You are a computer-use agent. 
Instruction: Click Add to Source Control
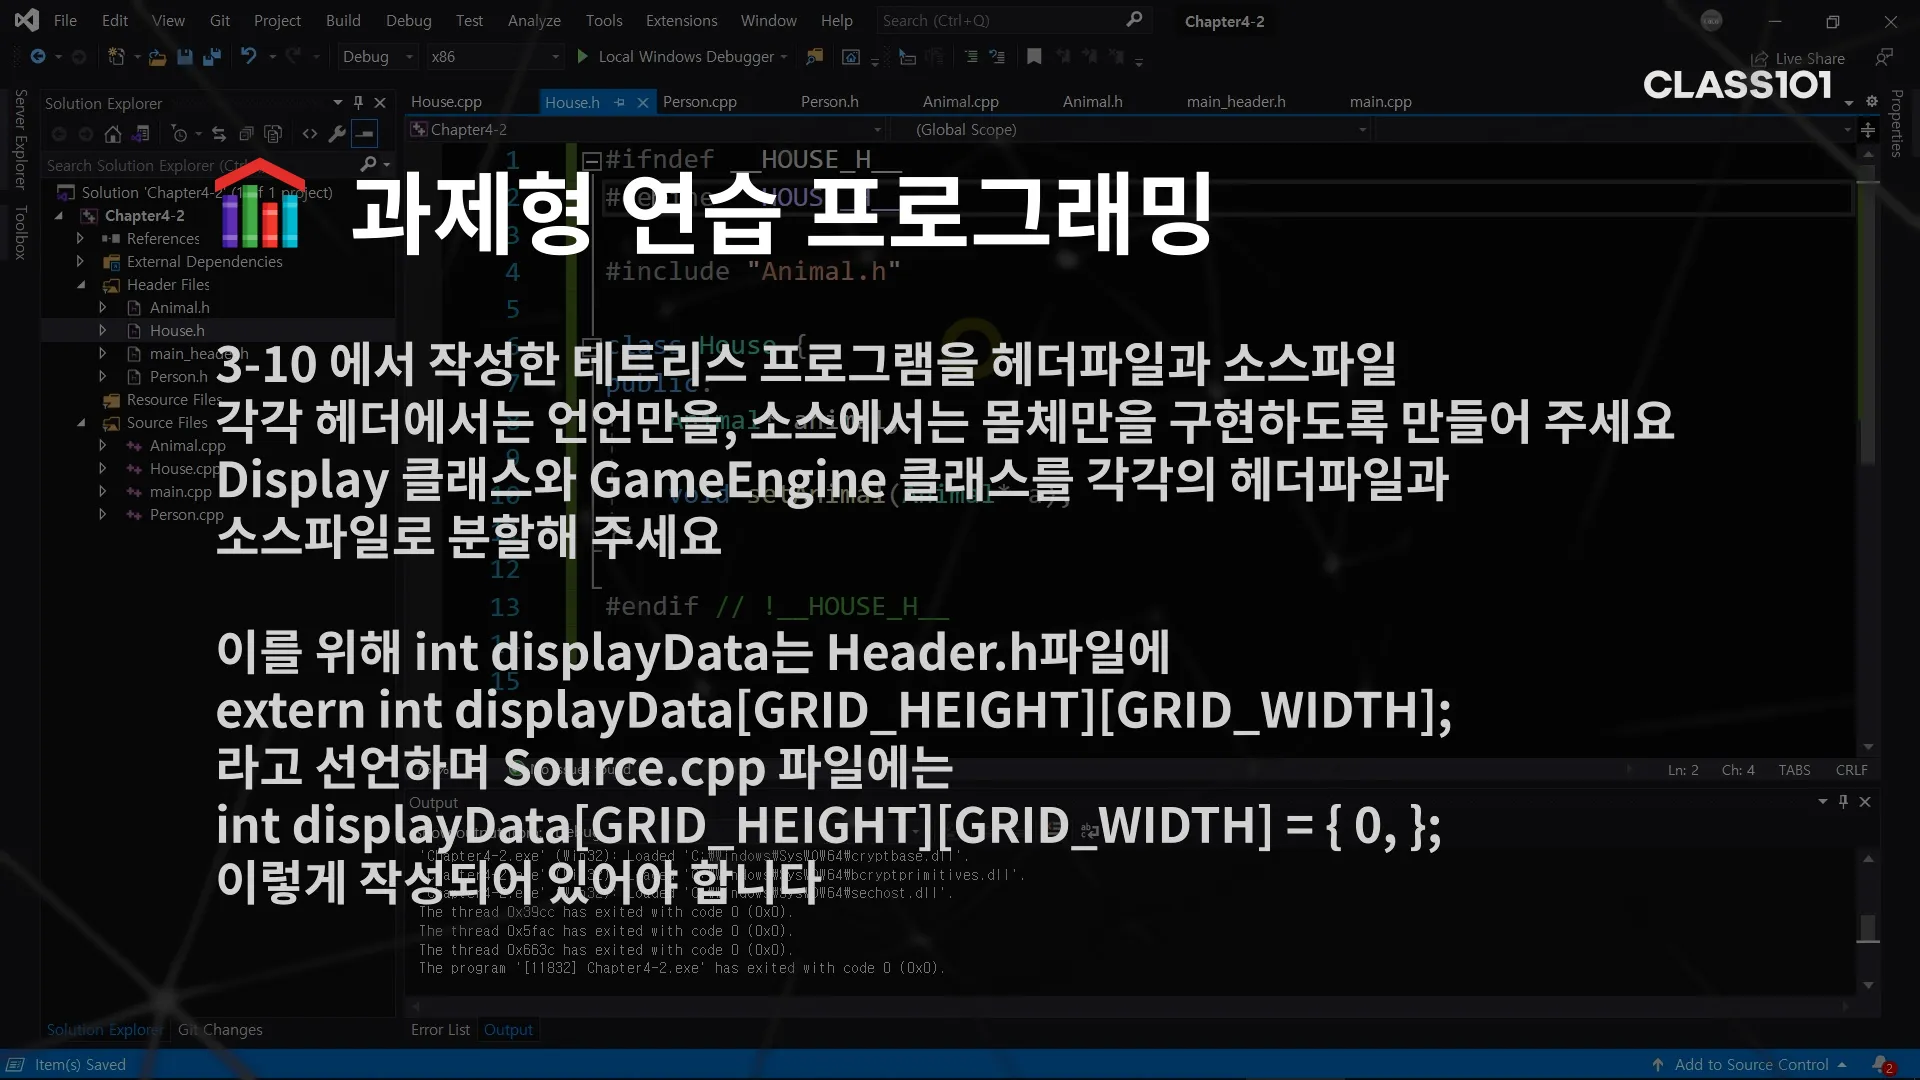1750,1065
